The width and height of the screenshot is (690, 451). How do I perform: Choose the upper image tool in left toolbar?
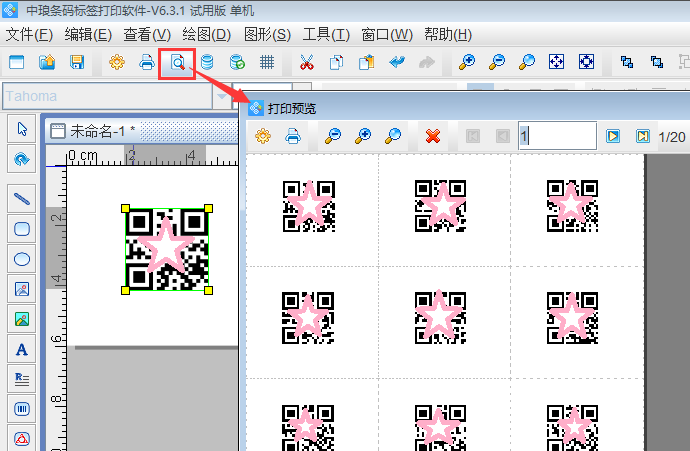click(x=22, y=289)
